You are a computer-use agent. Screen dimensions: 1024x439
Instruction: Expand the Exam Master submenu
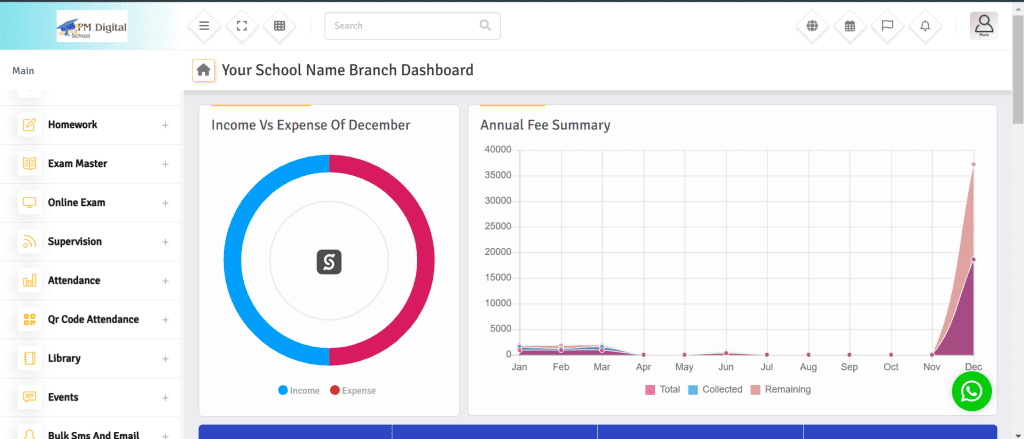coord(165,164)
